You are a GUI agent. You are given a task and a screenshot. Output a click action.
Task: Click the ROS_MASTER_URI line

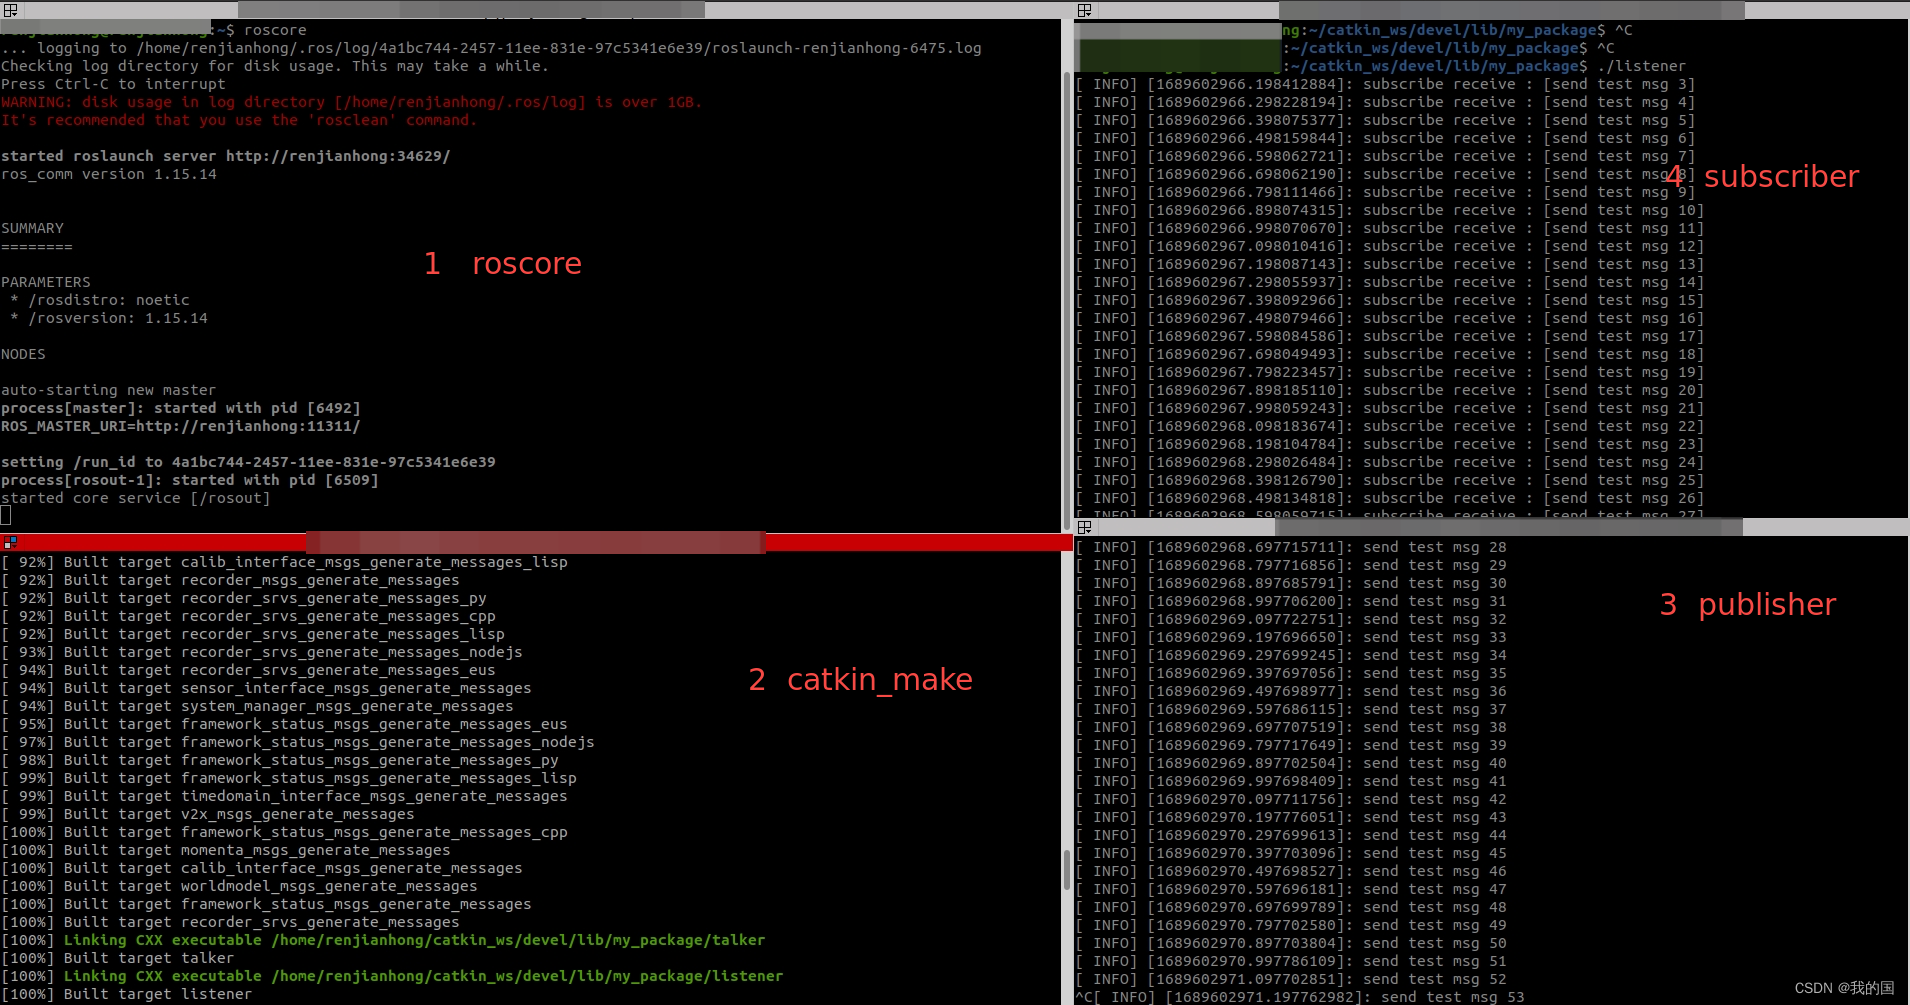click(x=181, y=426)
